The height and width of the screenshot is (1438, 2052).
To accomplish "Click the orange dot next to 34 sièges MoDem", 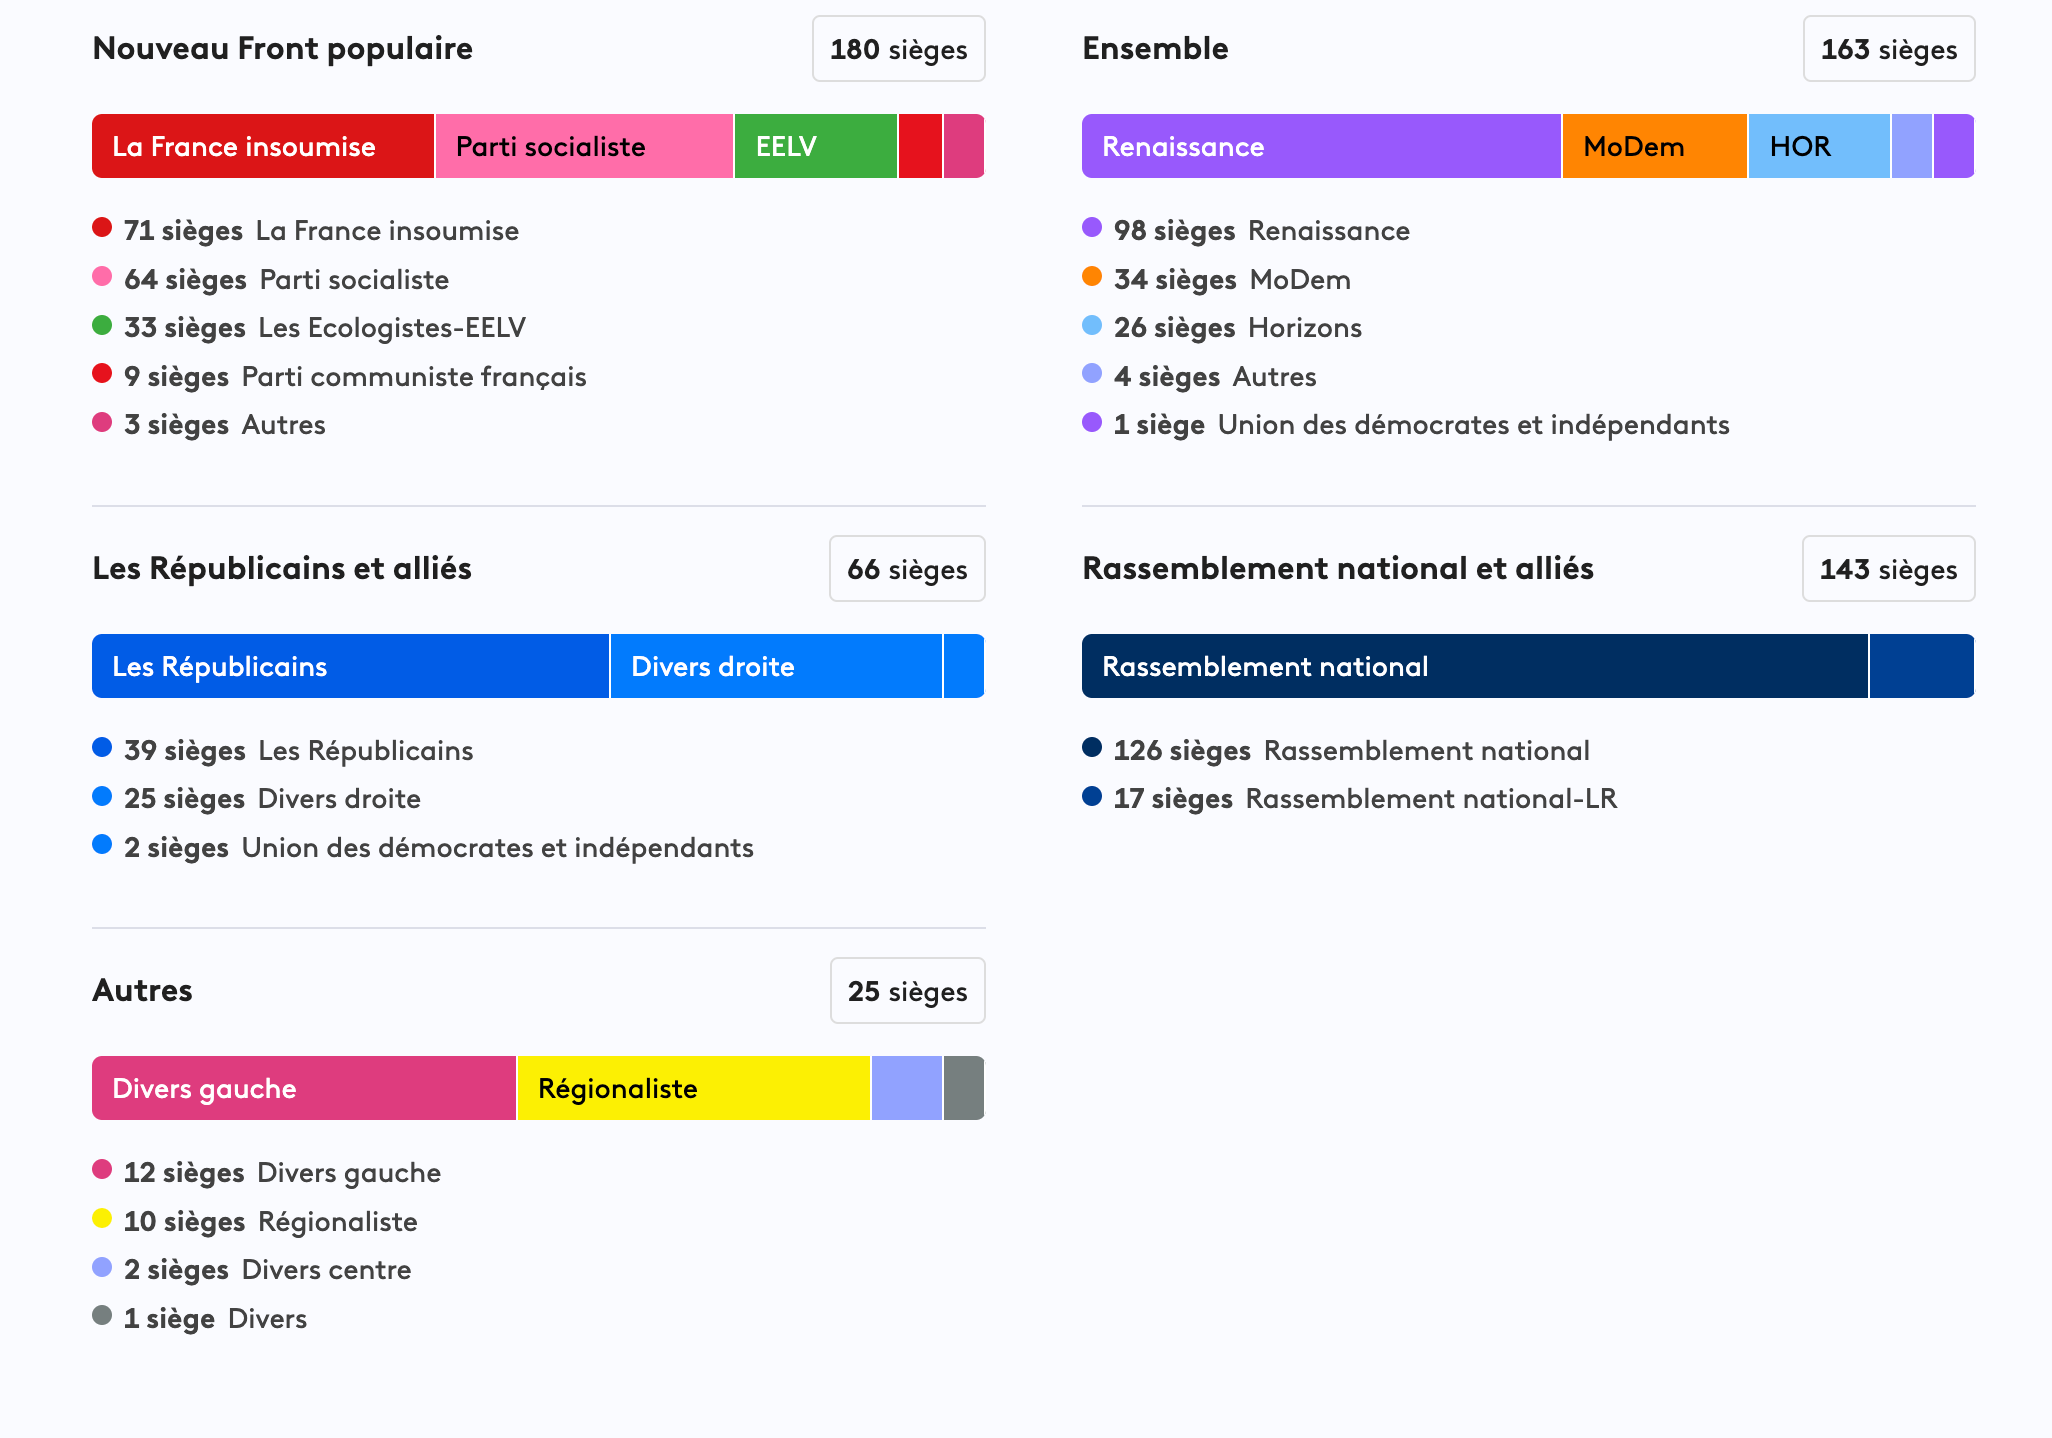I will (1092, 276).
